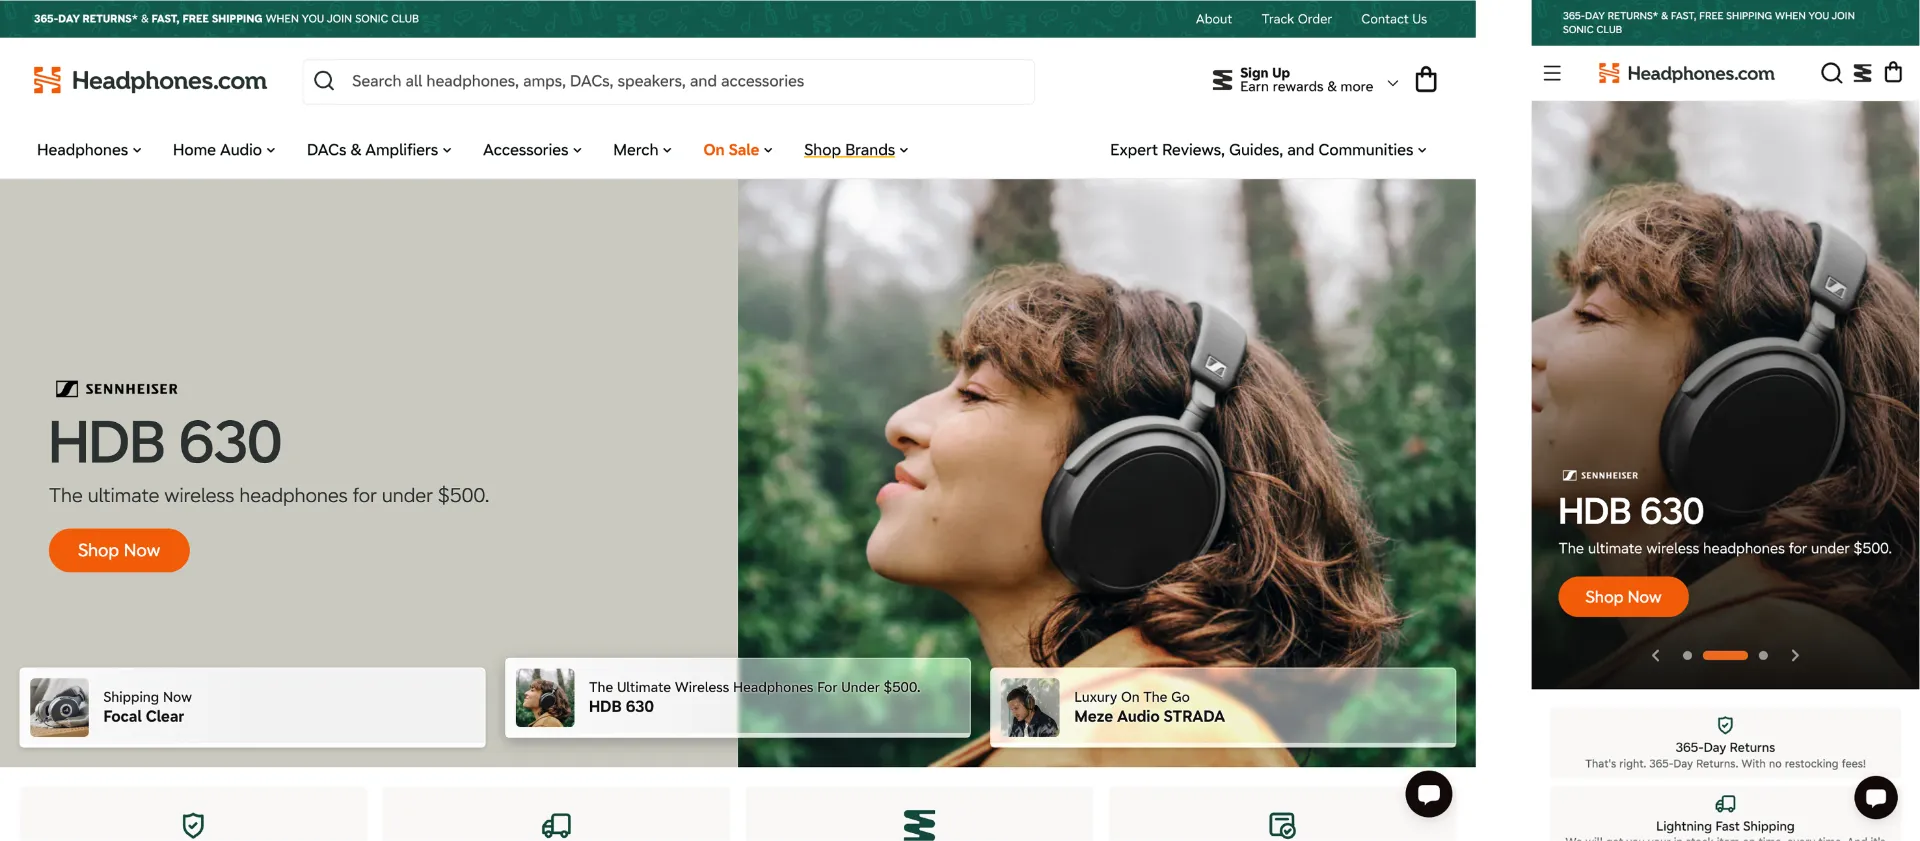Open the chat bubble in desktop view
Viewport: 1920px width, 841px height.
tap(1428, 794)
